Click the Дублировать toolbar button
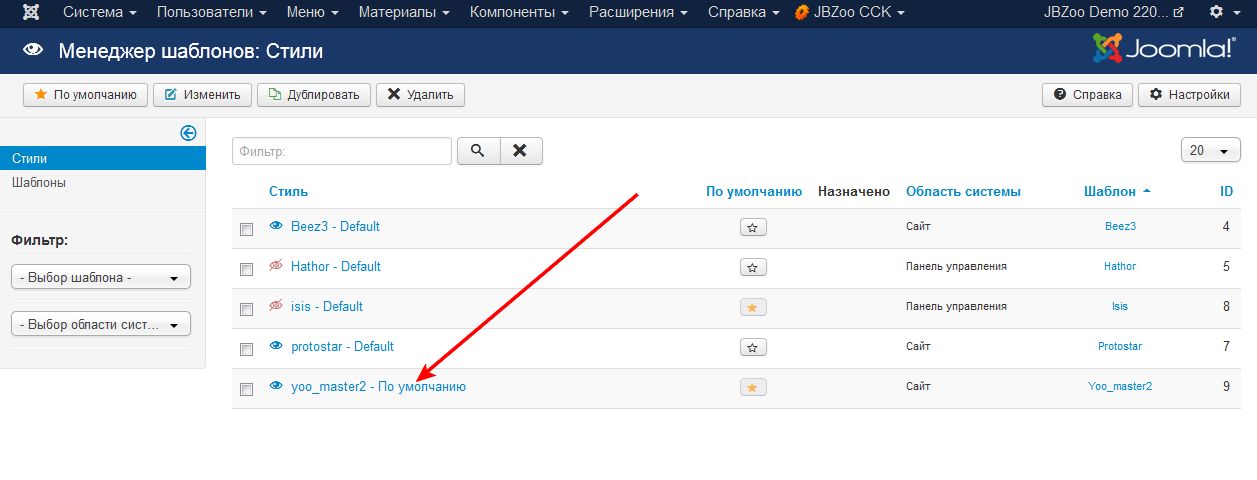 314,95
